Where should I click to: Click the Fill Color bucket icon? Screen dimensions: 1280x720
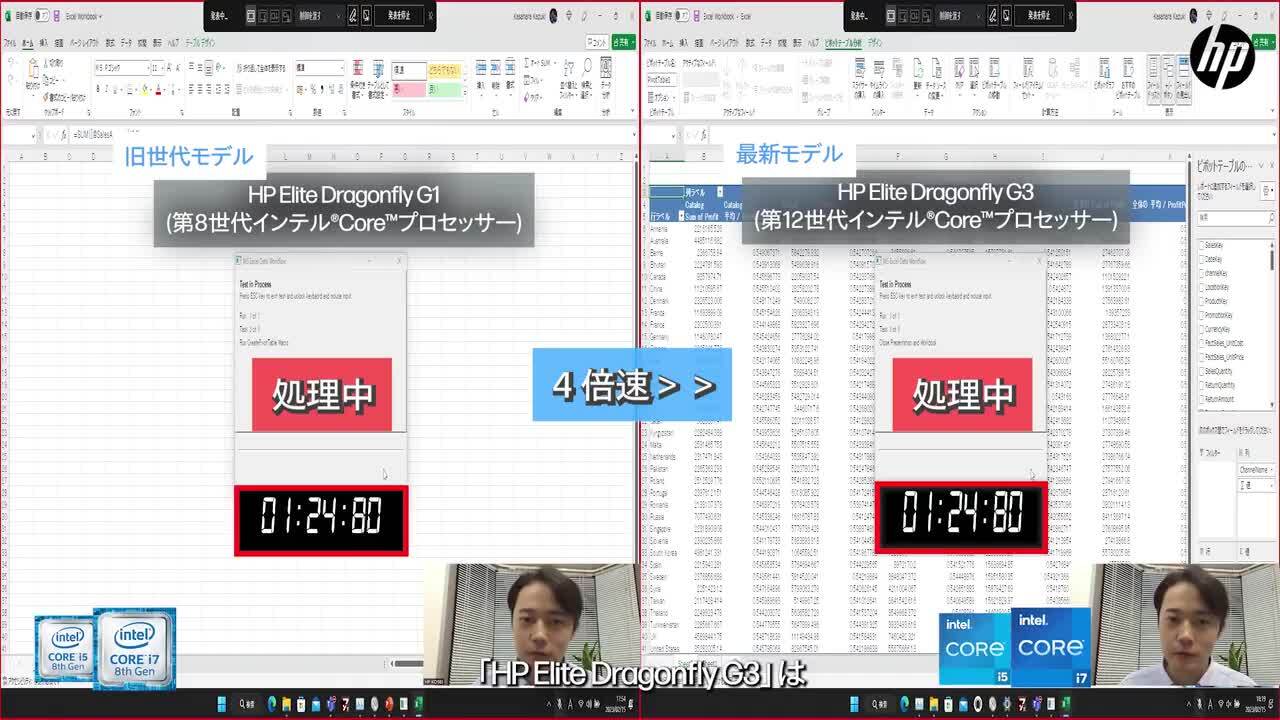point(145,89)
